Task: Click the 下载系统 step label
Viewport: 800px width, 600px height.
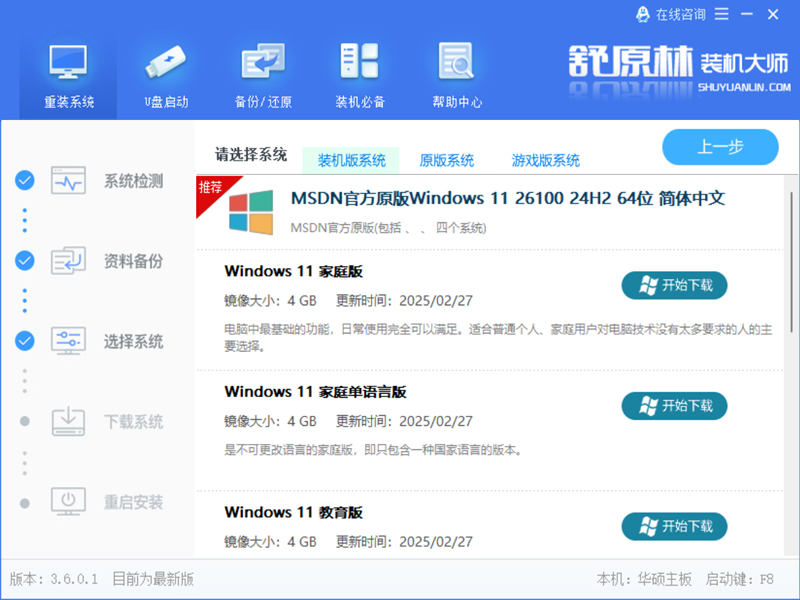Action: pyautogui.click(x=133, y=422)
